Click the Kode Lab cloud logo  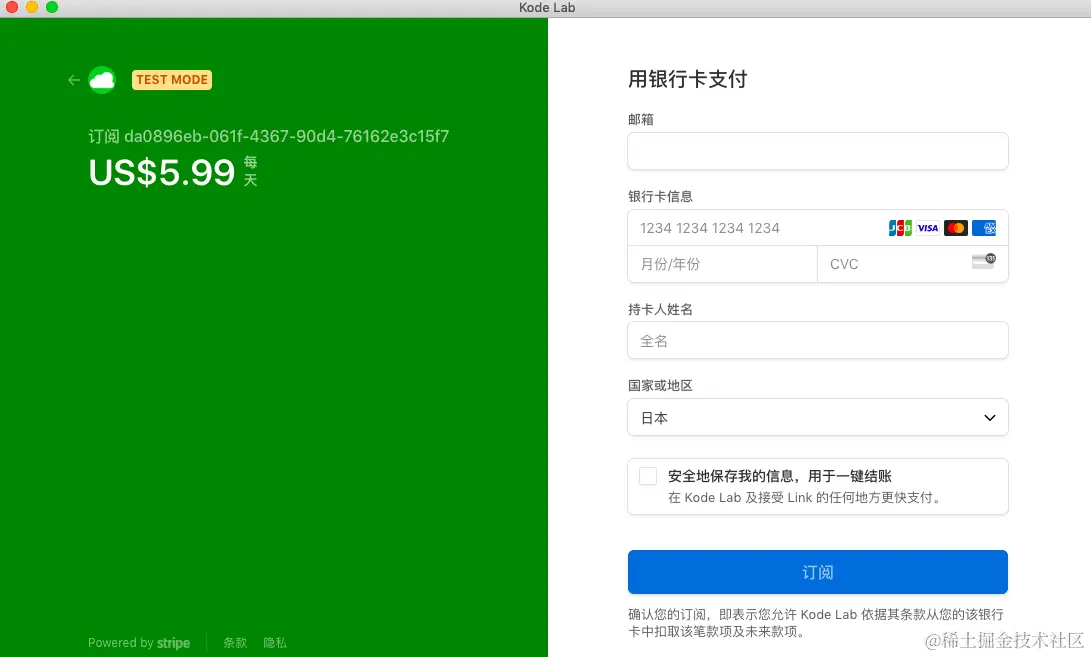click(x=102, y=80)
